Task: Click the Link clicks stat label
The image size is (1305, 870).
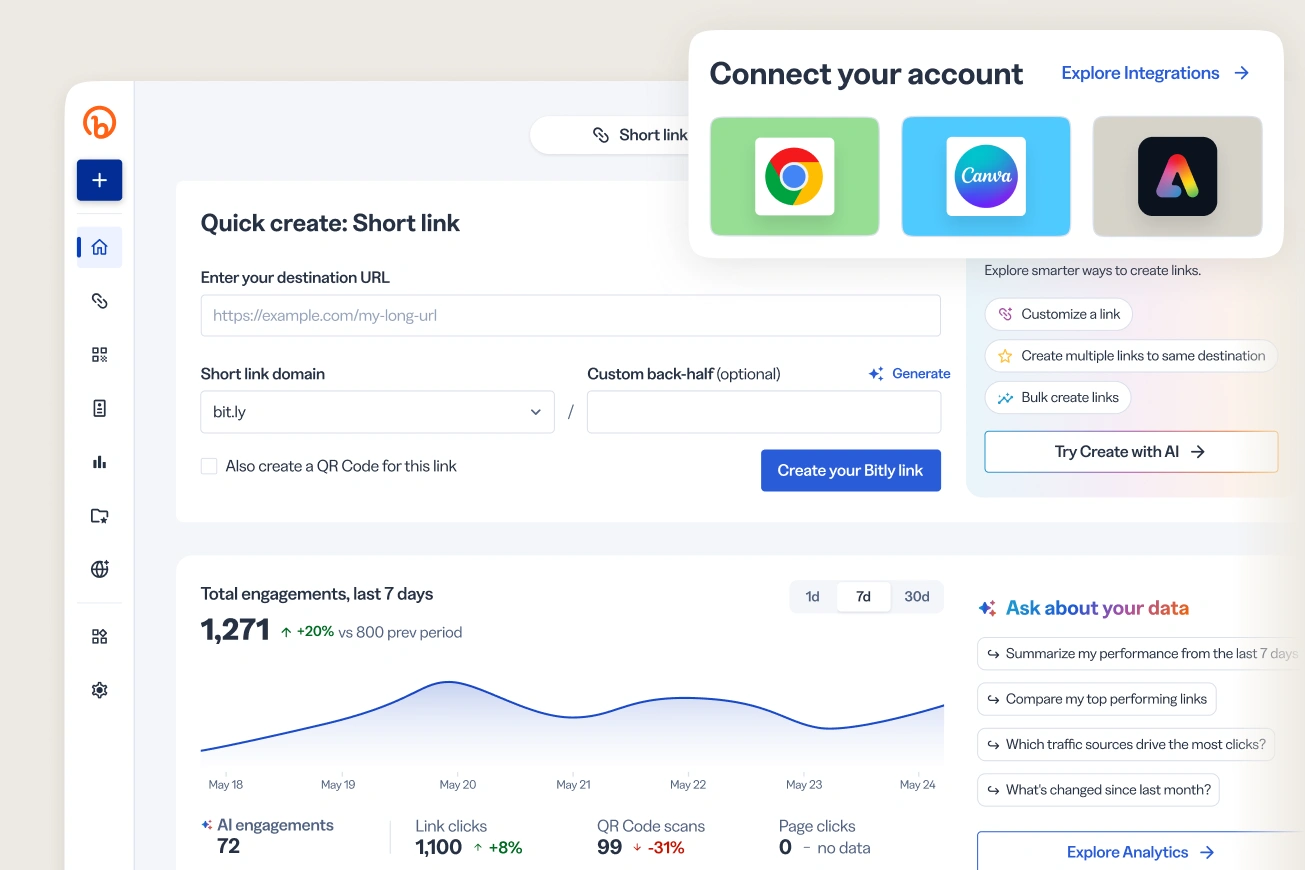Action: 451,826
